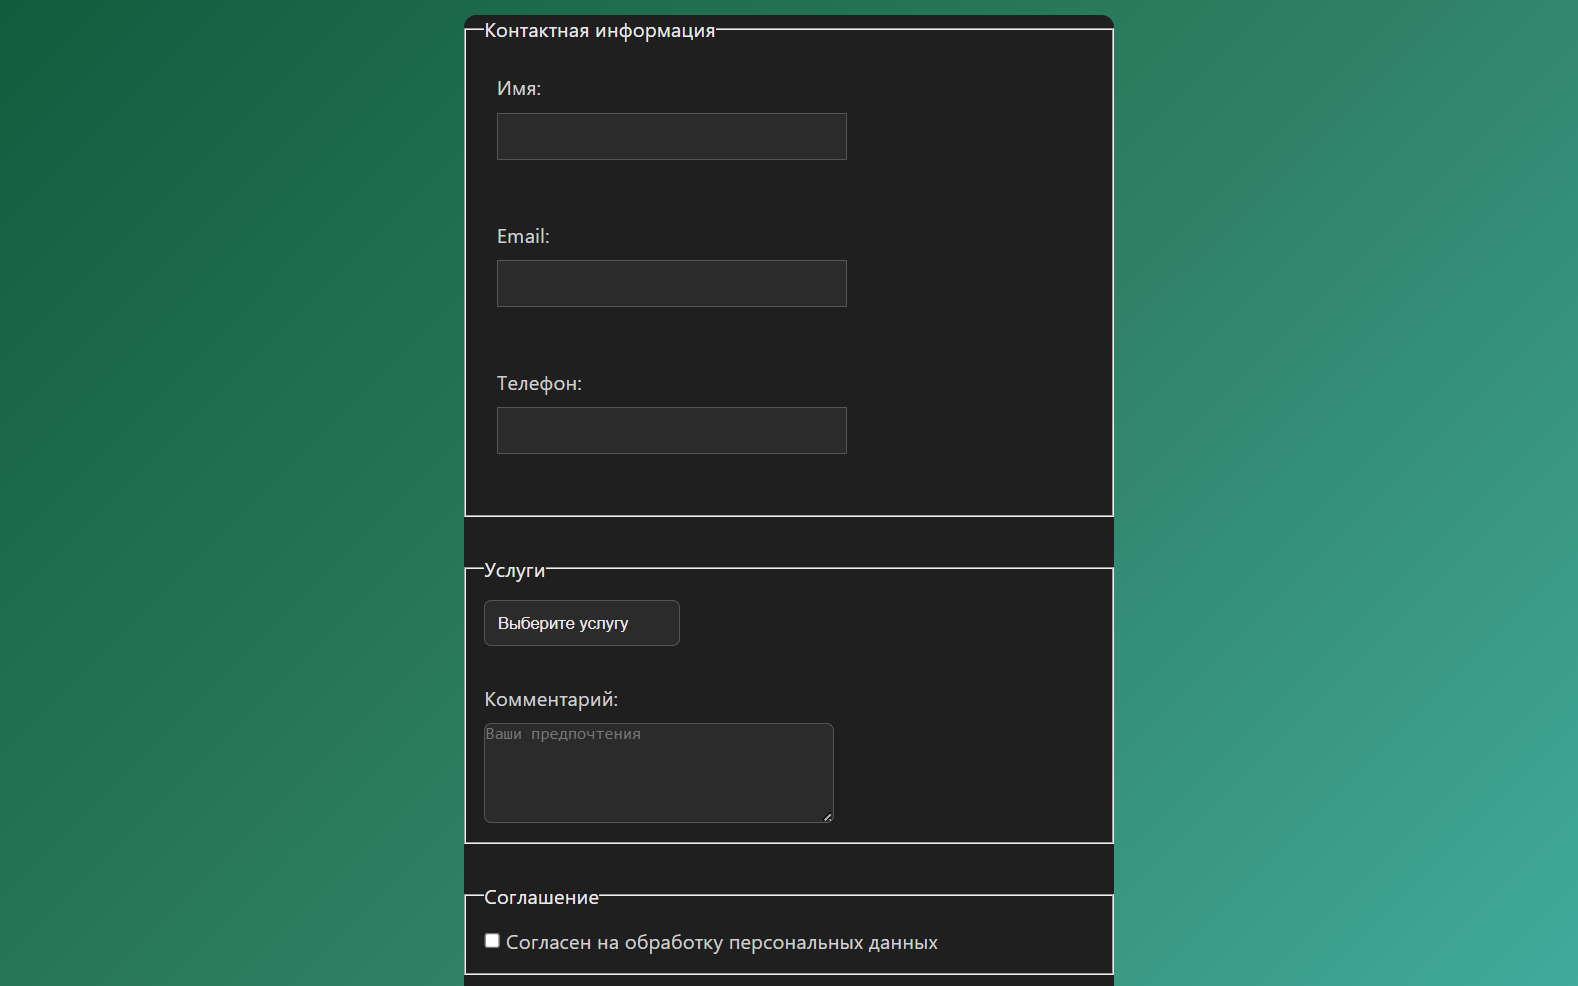
Task: Click the Услуги section legend
Action: tap(515, 571)
